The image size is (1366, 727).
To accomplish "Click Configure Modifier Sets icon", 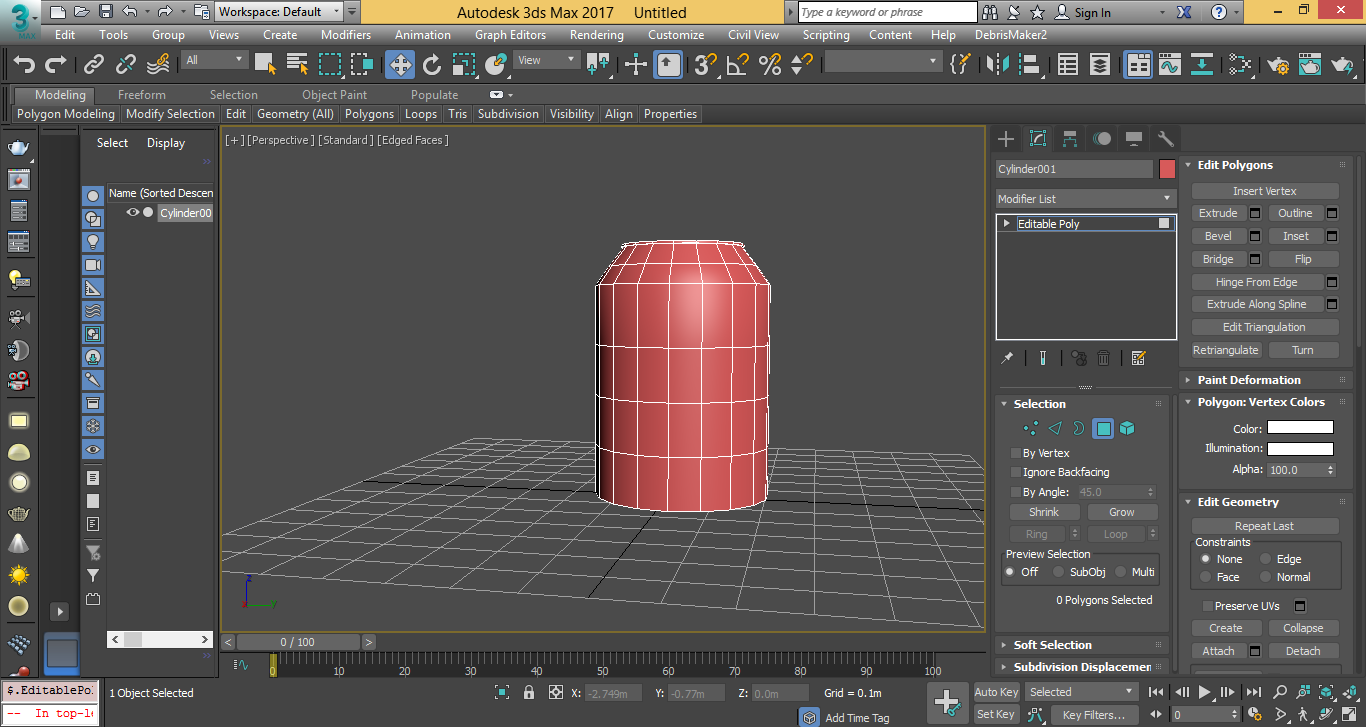I will [1138, 358].
